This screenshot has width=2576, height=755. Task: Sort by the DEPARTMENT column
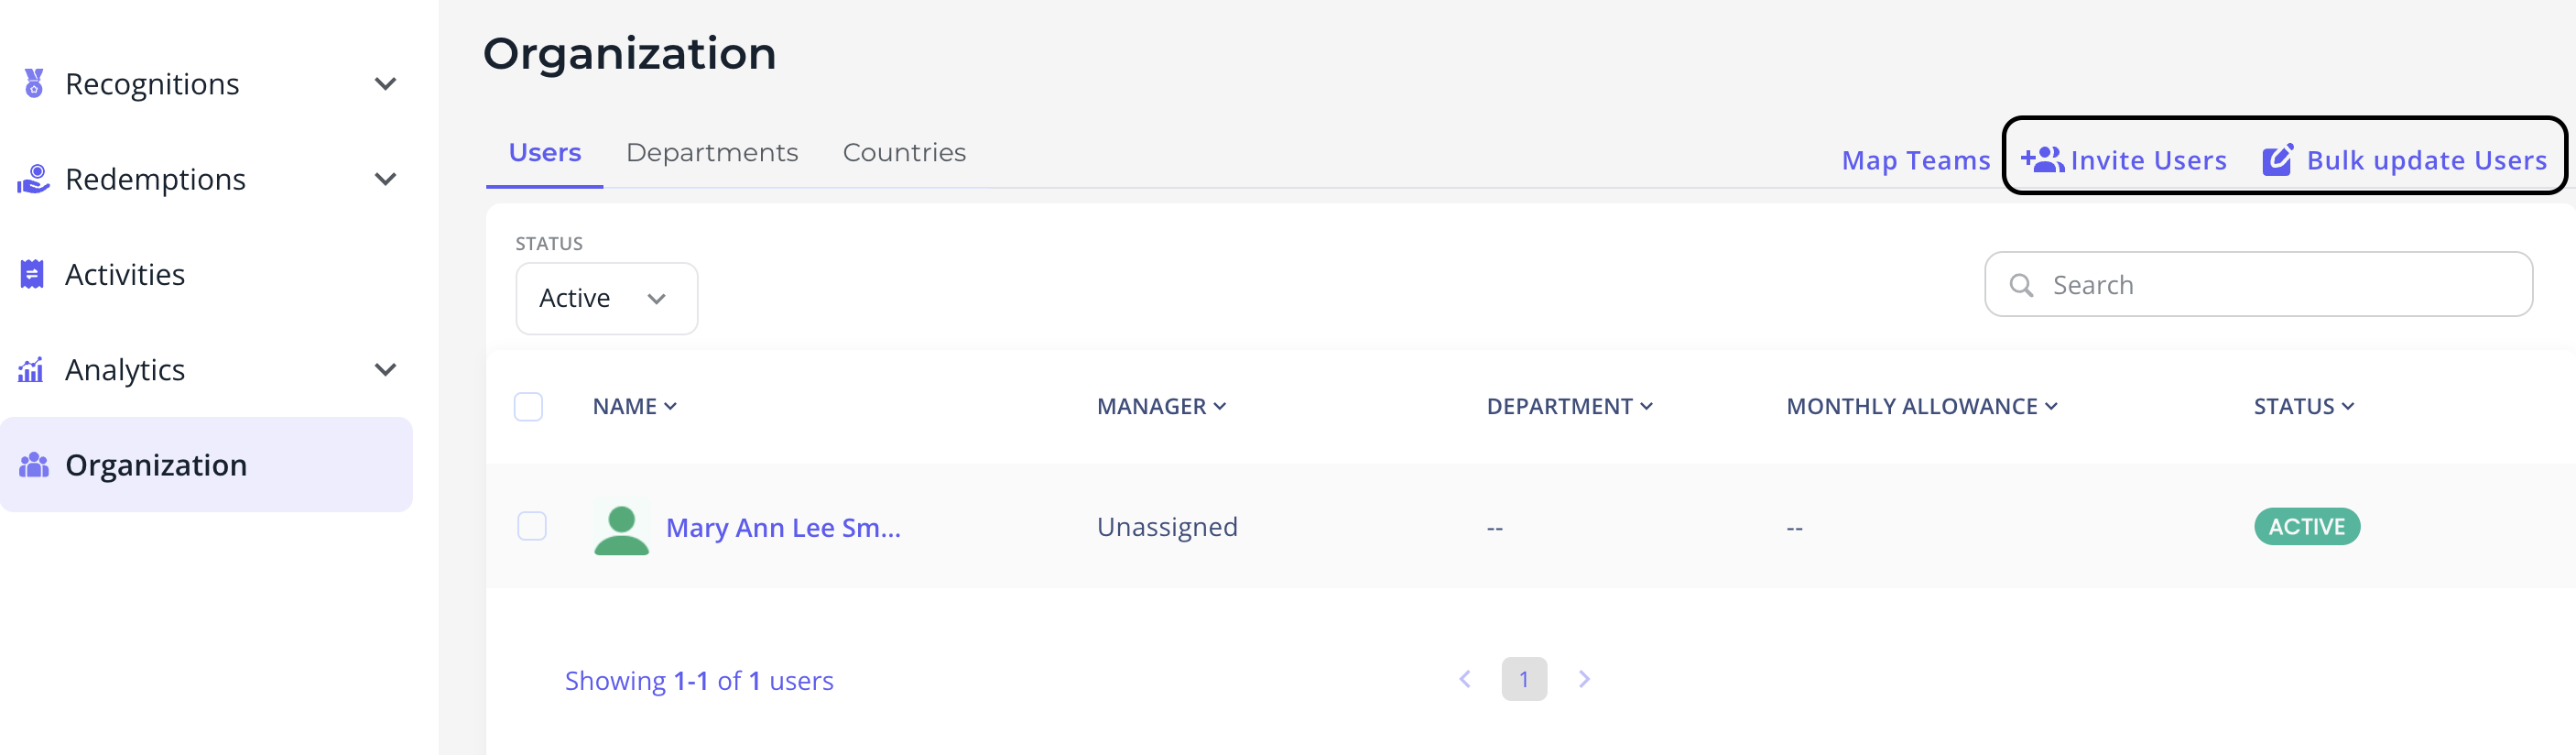tap(1570, 406)
